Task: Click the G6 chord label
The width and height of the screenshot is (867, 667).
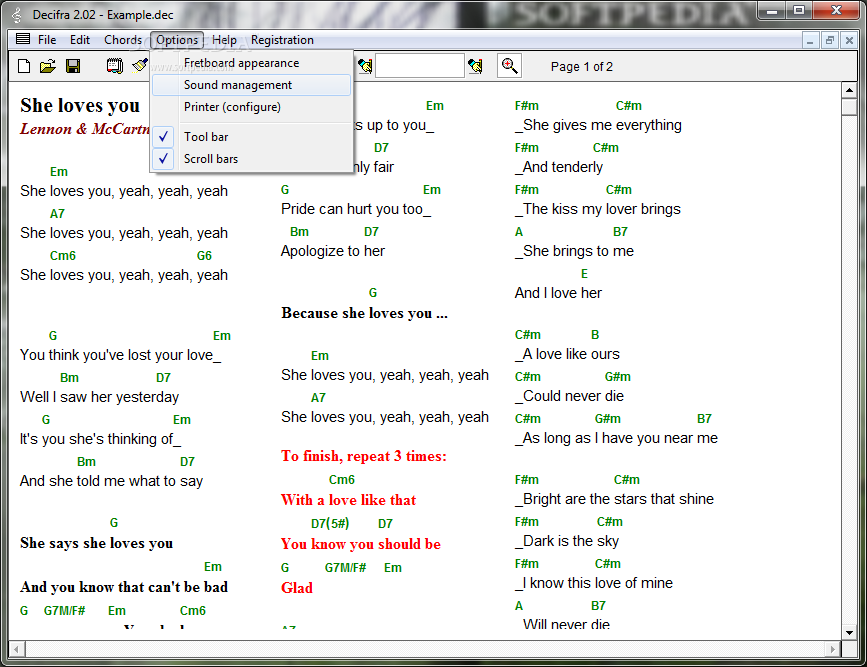Action: click(x=204, y=256)
